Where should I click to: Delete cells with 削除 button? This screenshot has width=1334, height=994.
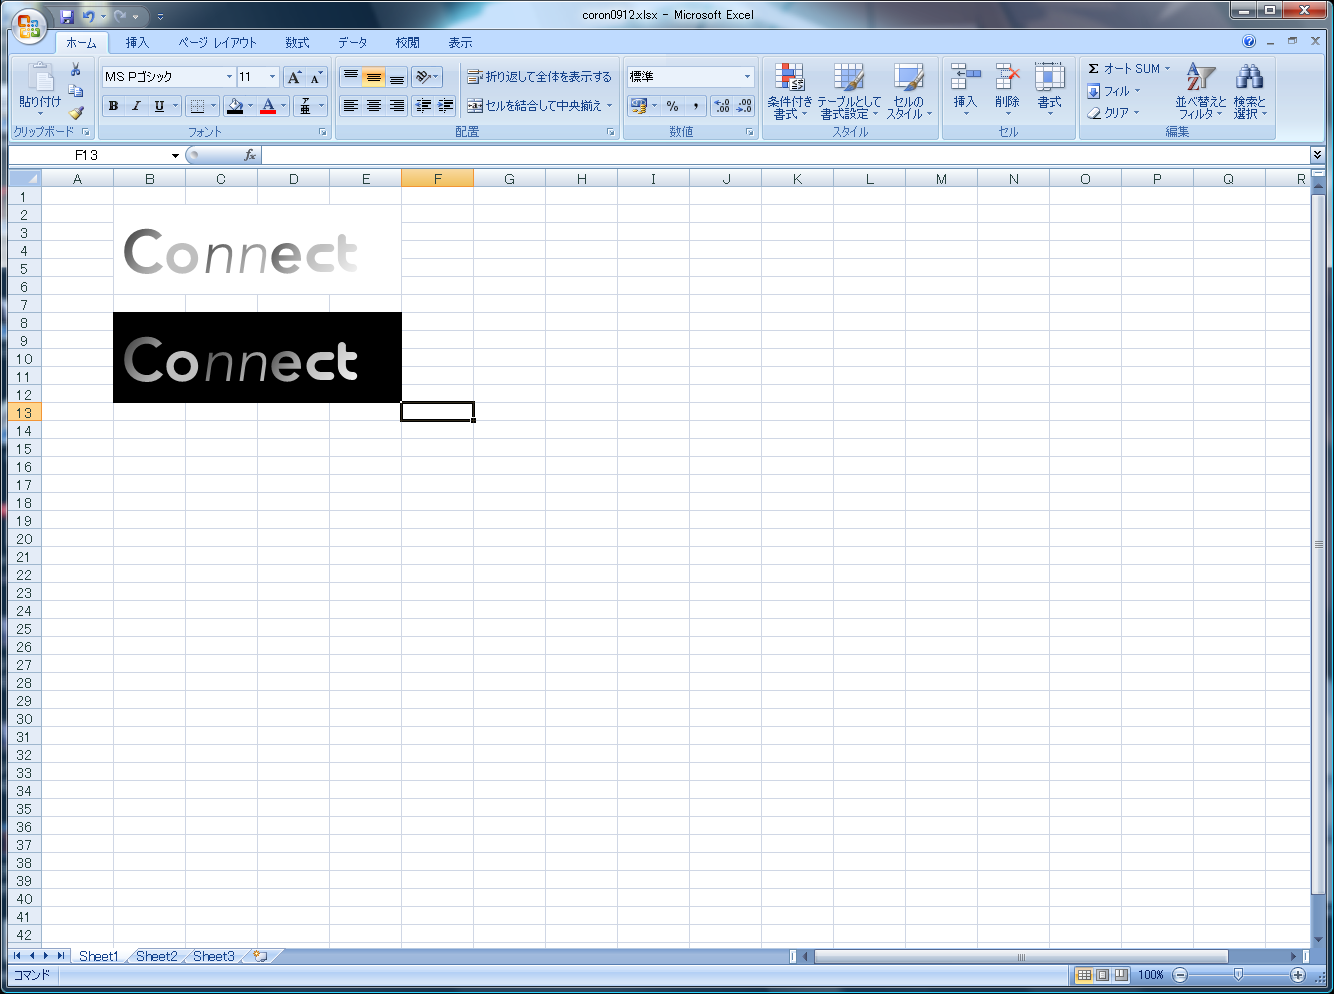(x=1007, y=91)
